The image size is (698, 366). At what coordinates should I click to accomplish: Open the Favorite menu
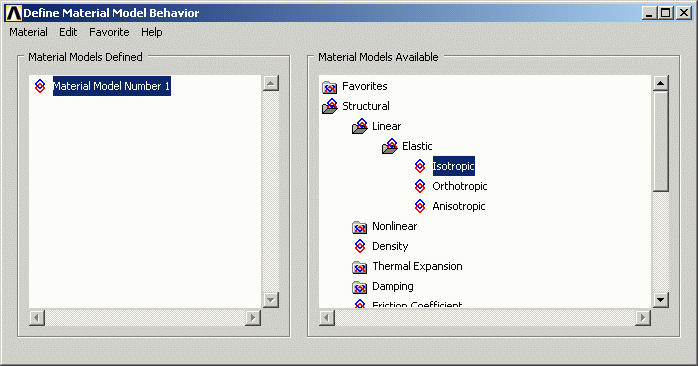coord(109,32)
